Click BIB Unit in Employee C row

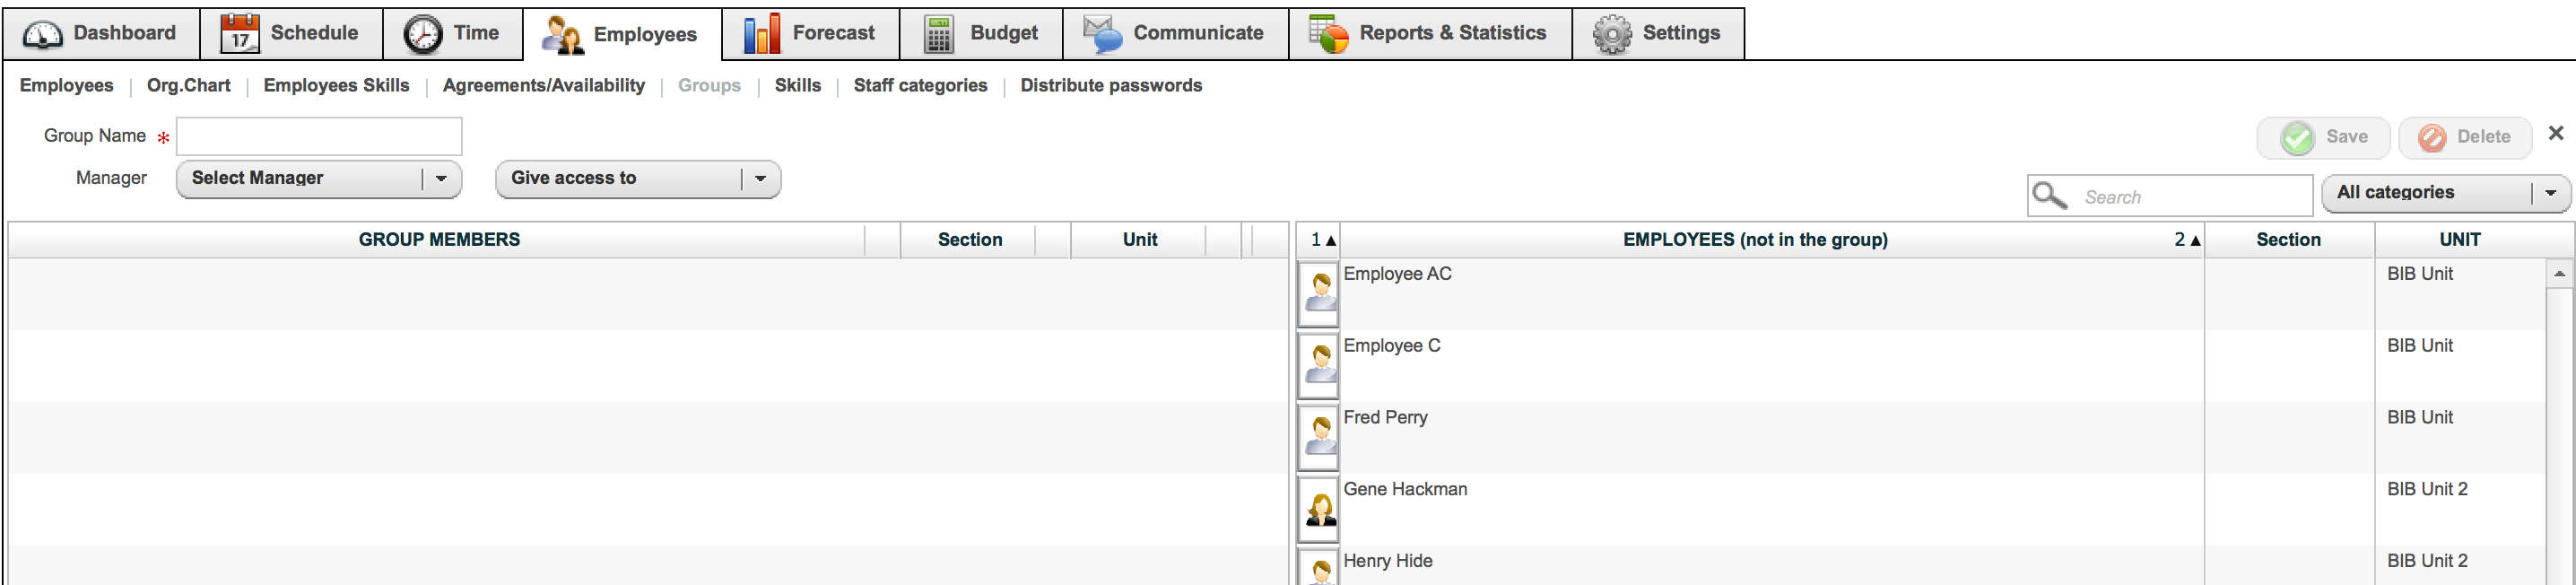click(2419, 346)
